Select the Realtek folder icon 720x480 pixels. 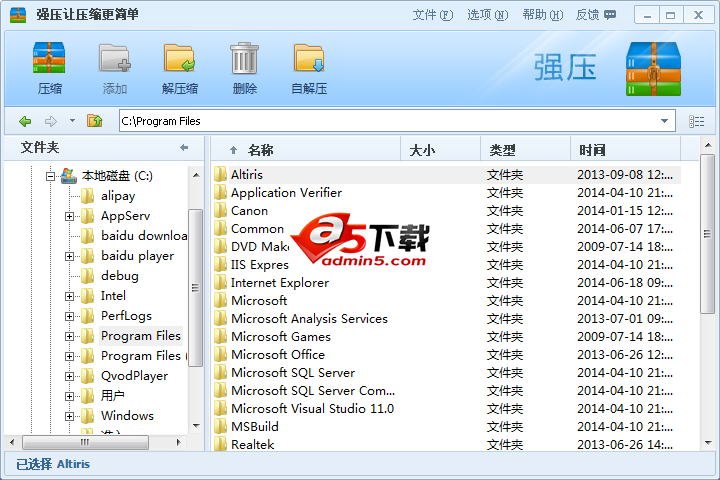[x=220, y=444]
